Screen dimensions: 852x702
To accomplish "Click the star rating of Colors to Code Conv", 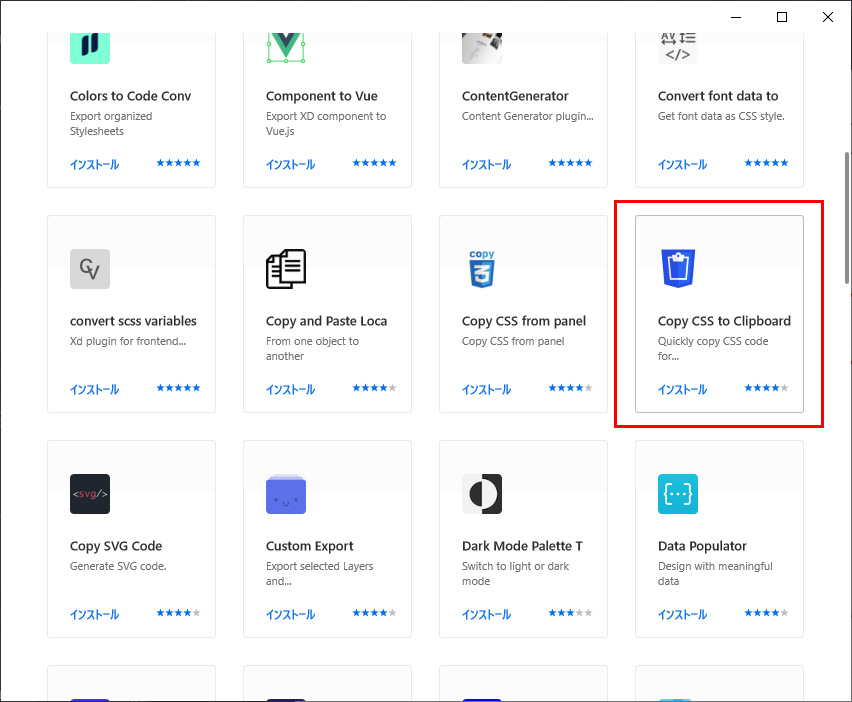I will (178, 162).
